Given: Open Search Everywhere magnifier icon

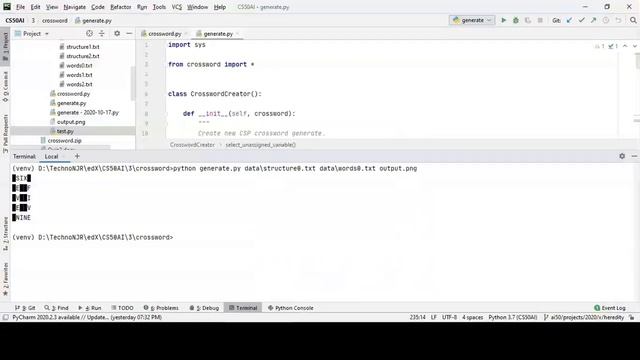Looking at the screenshot, I should tap(633, 20).
